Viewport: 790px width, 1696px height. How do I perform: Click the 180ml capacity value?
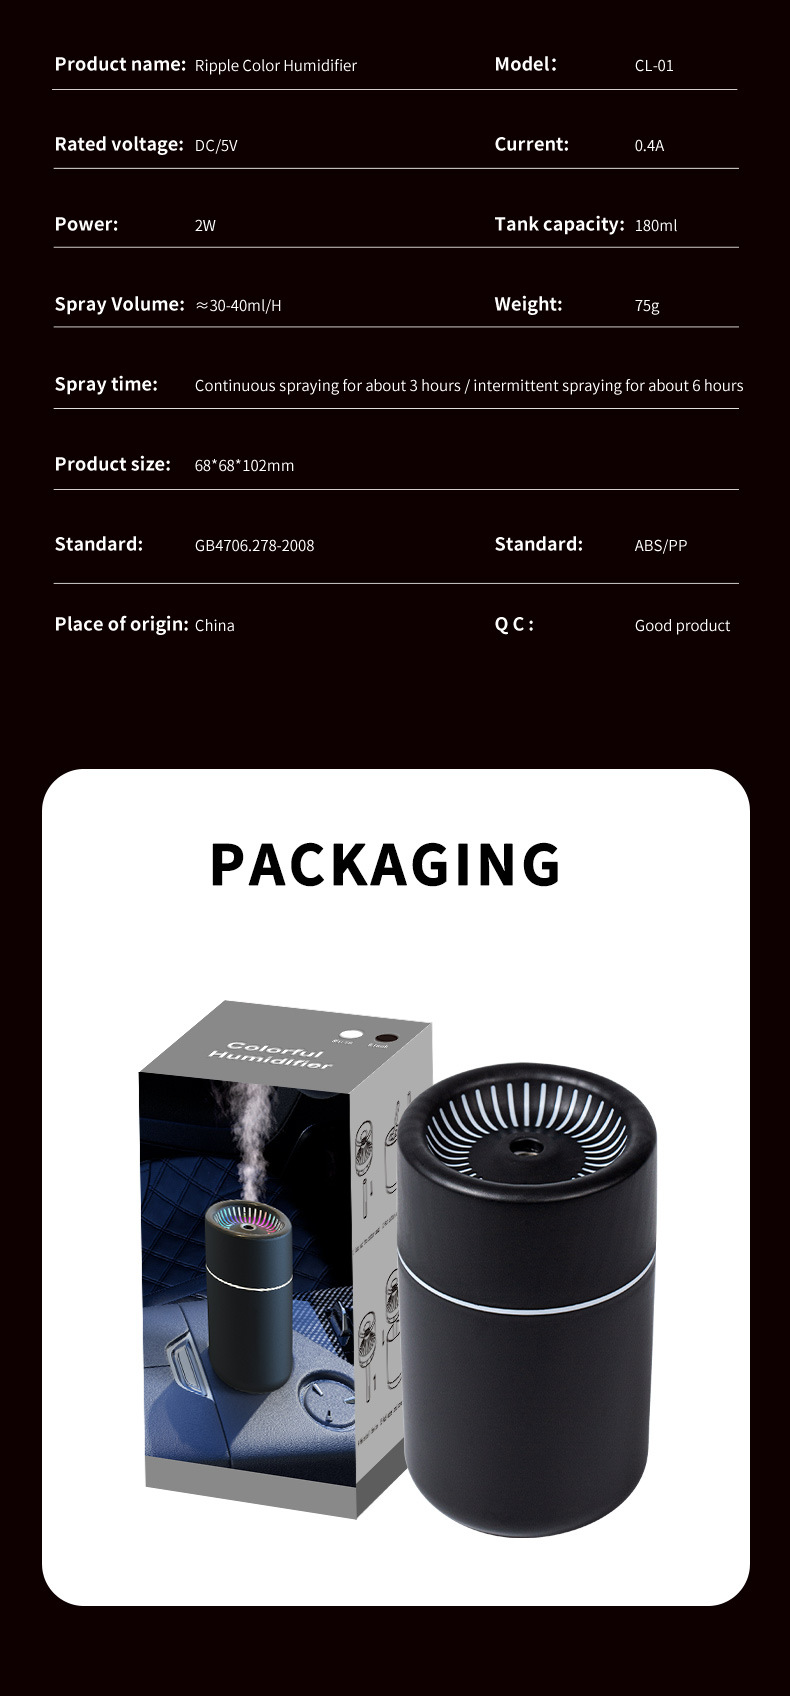pos(656,226)
